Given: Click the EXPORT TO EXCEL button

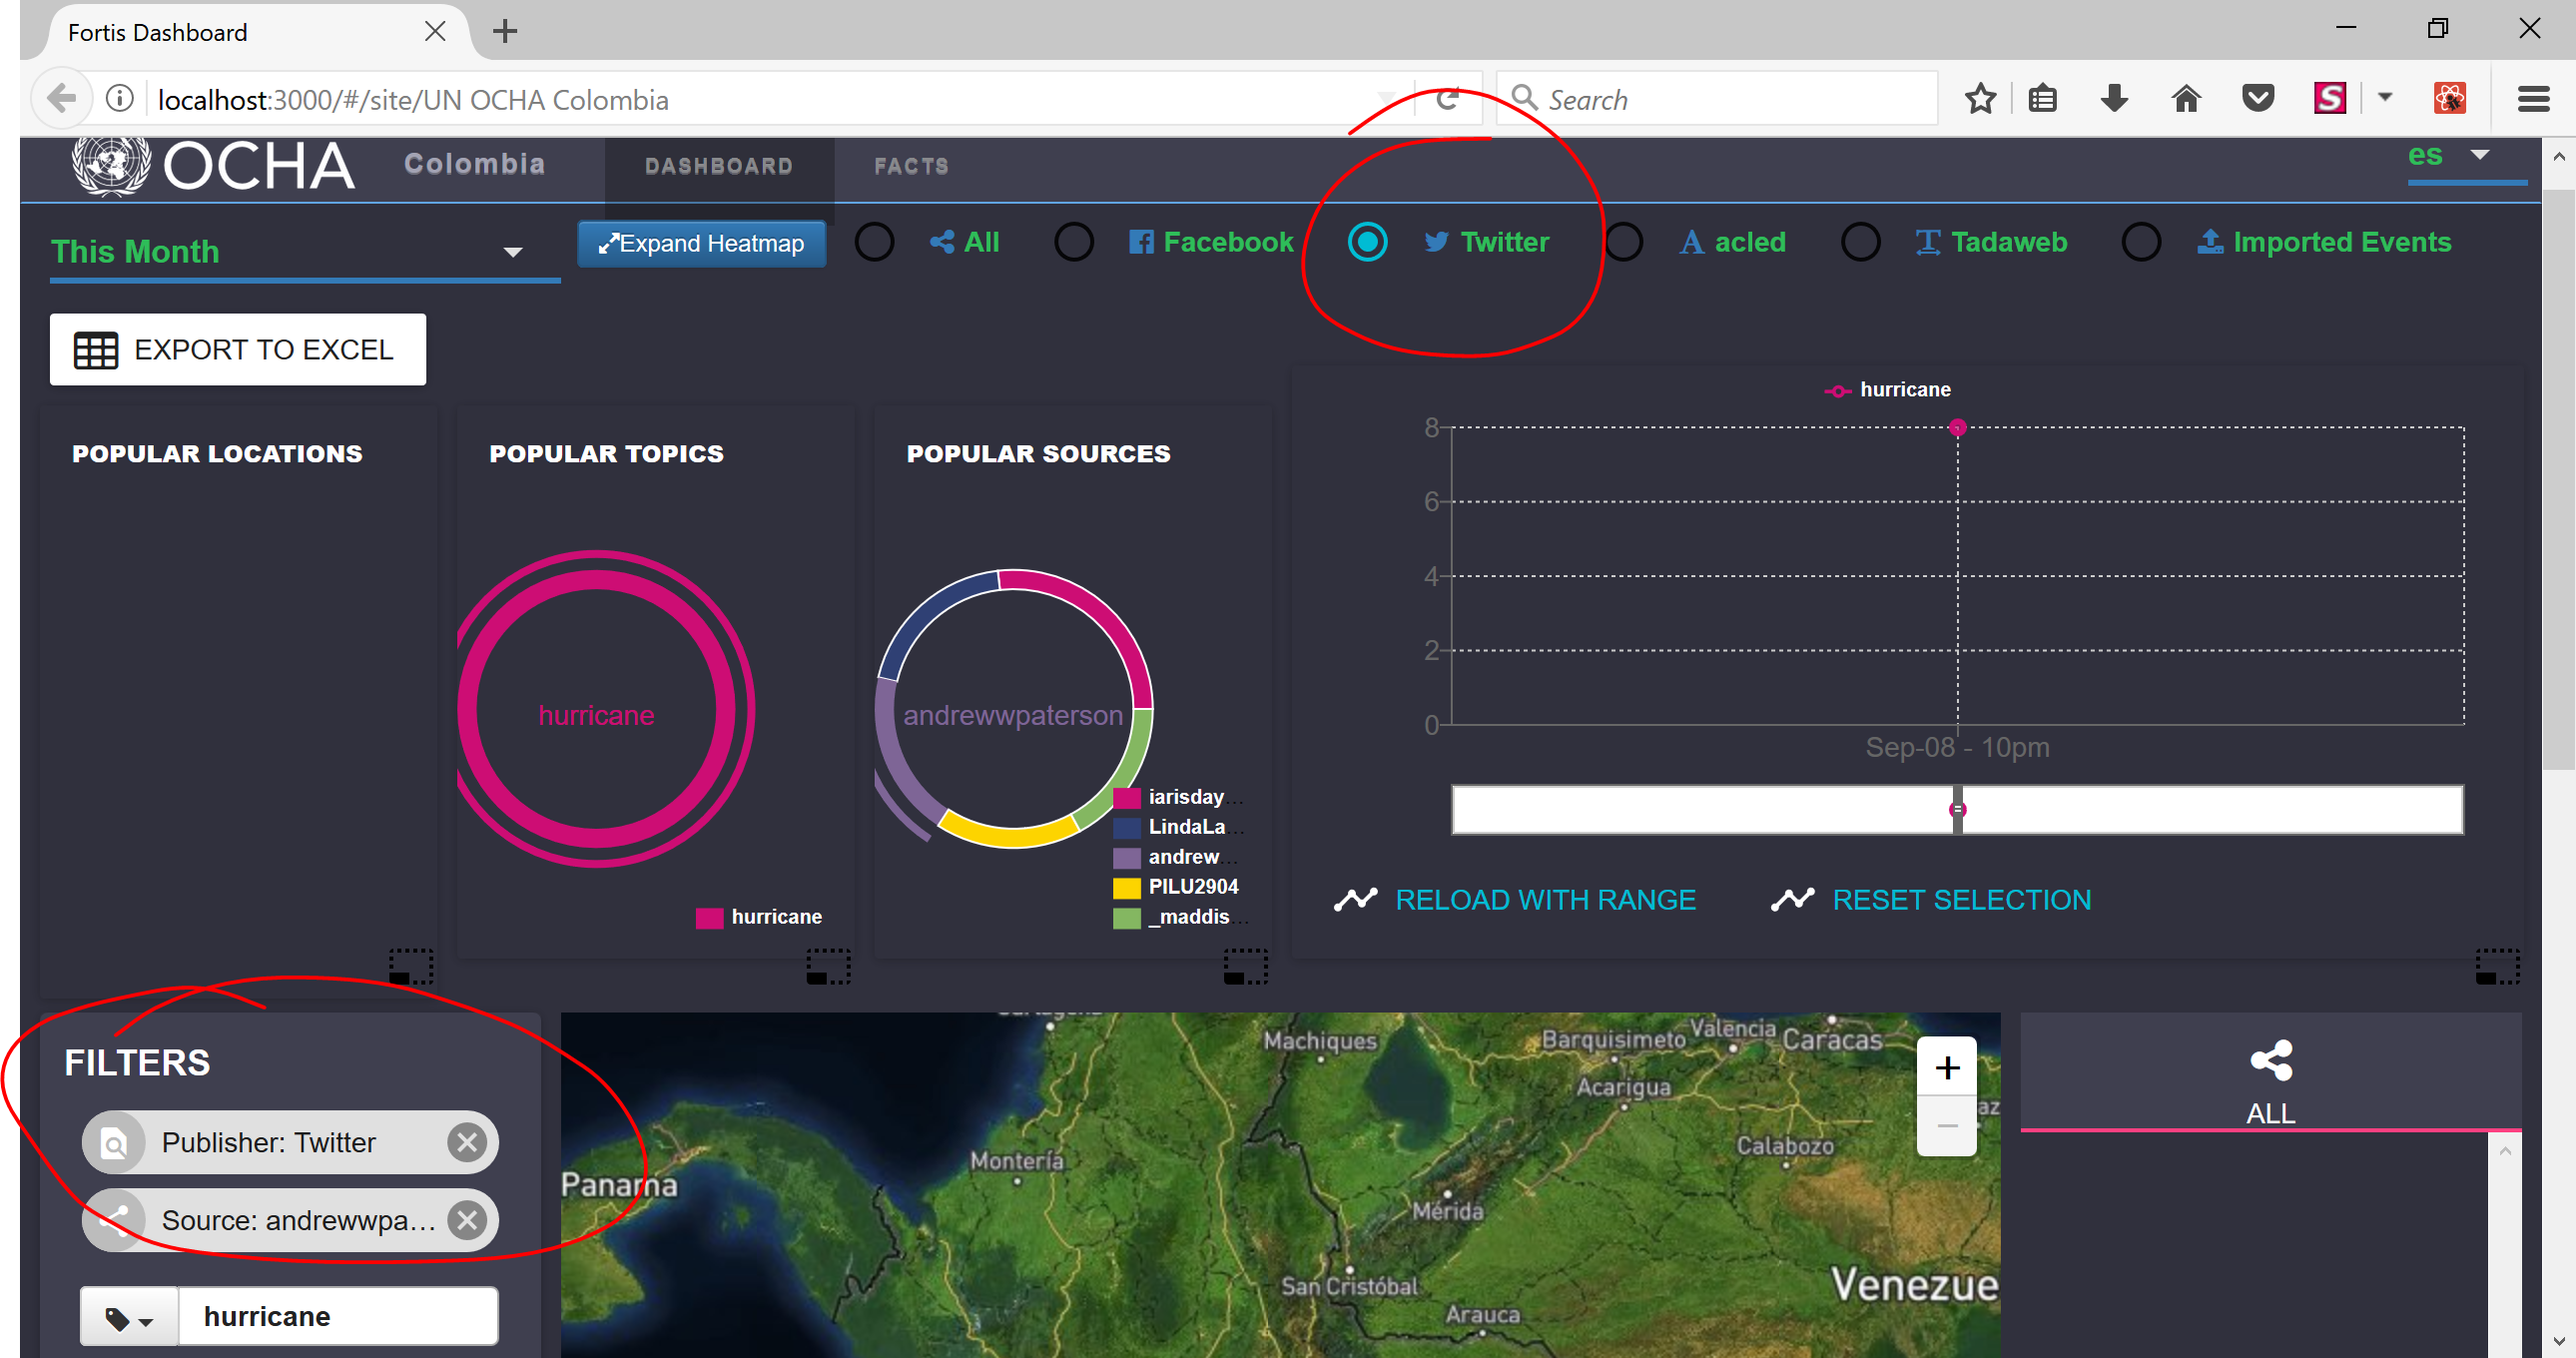Looking at the screenshot, I should [x=238, y=349].
